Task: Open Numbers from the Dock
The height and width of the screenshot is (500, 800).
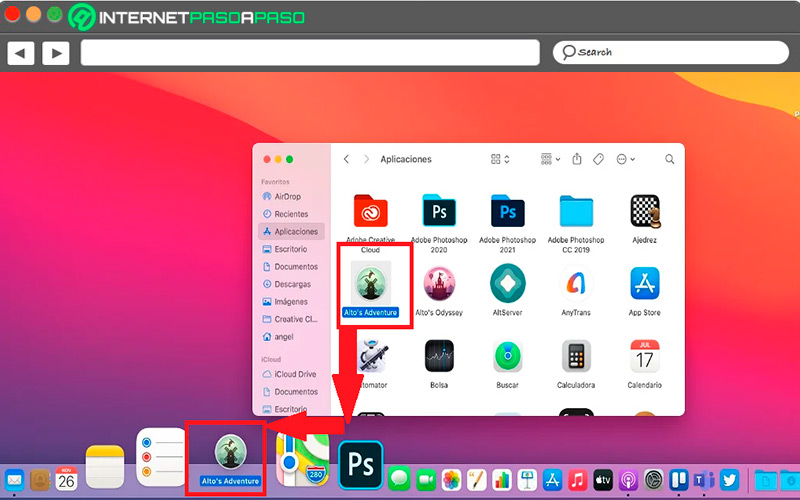Action: (x=502, y=480)
